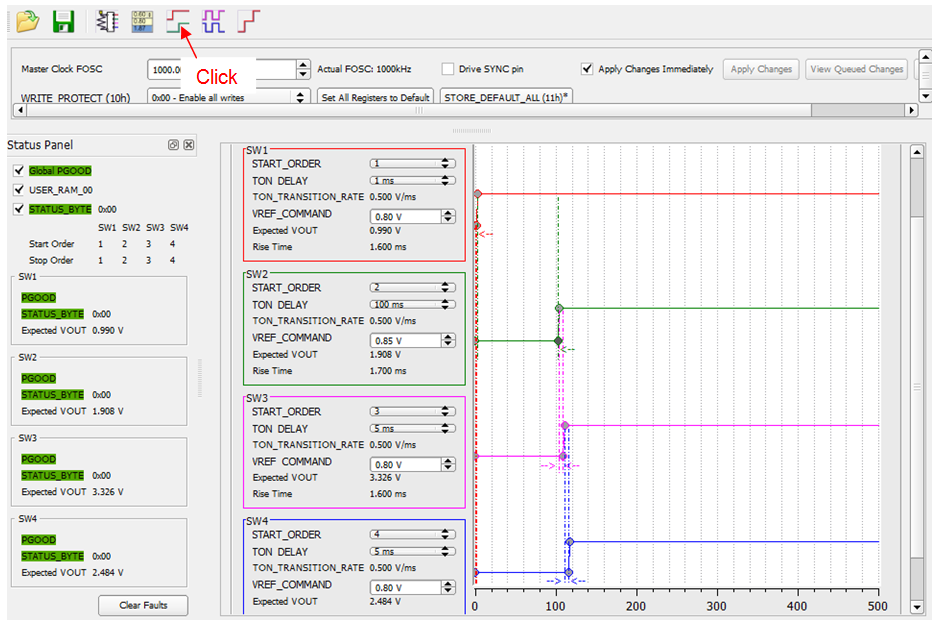Image resolution: width=939 pixels, height=620 pixels.
Task: Click the purple clock waveform toolbar icon
Action: pos(213,21)
